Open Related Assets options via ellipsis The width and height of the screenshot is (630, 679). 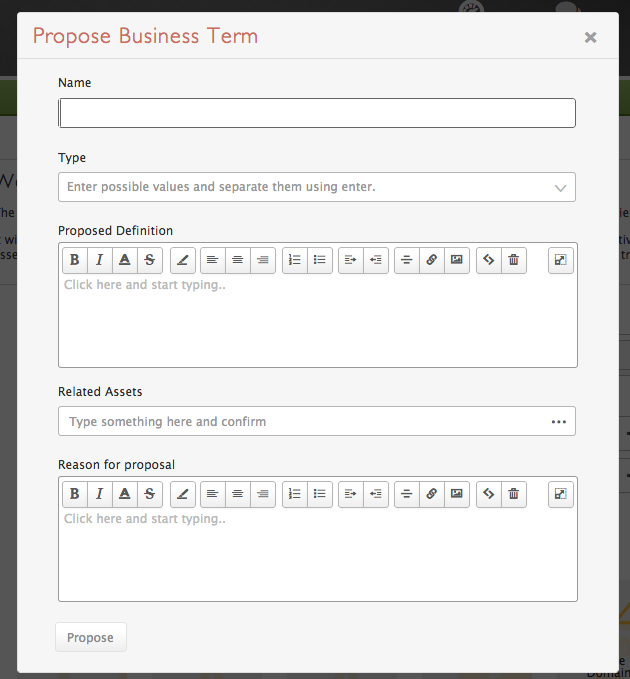pyautogui.click(x=559, y=422)
